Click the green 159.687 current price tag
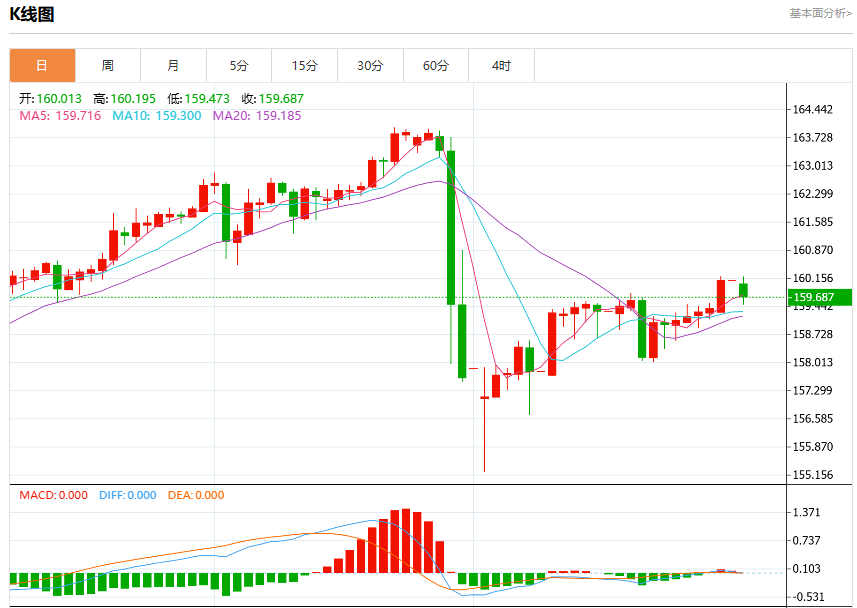Viewport: 857px width, 608px height. pyautogui.click(x=819, y=297)
